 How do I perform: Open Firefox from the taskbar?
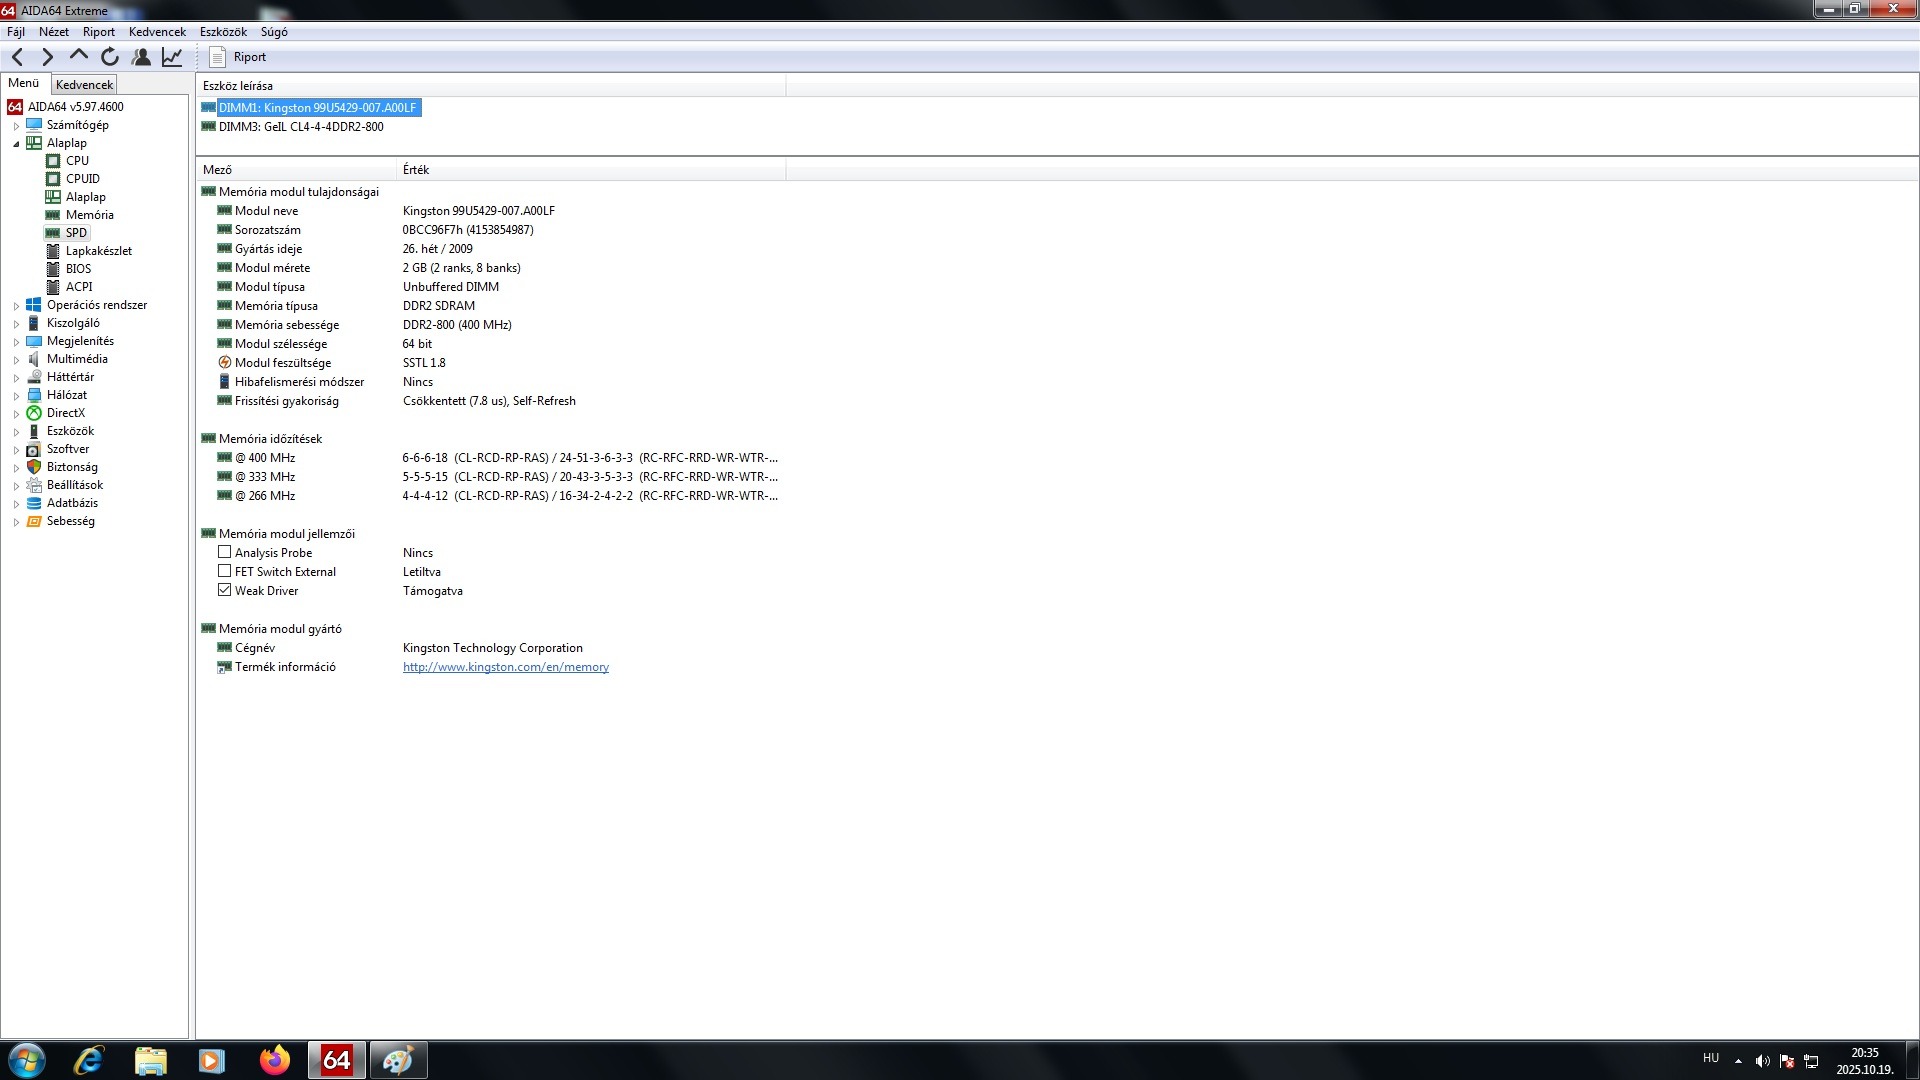click(x=274, y=1060)
